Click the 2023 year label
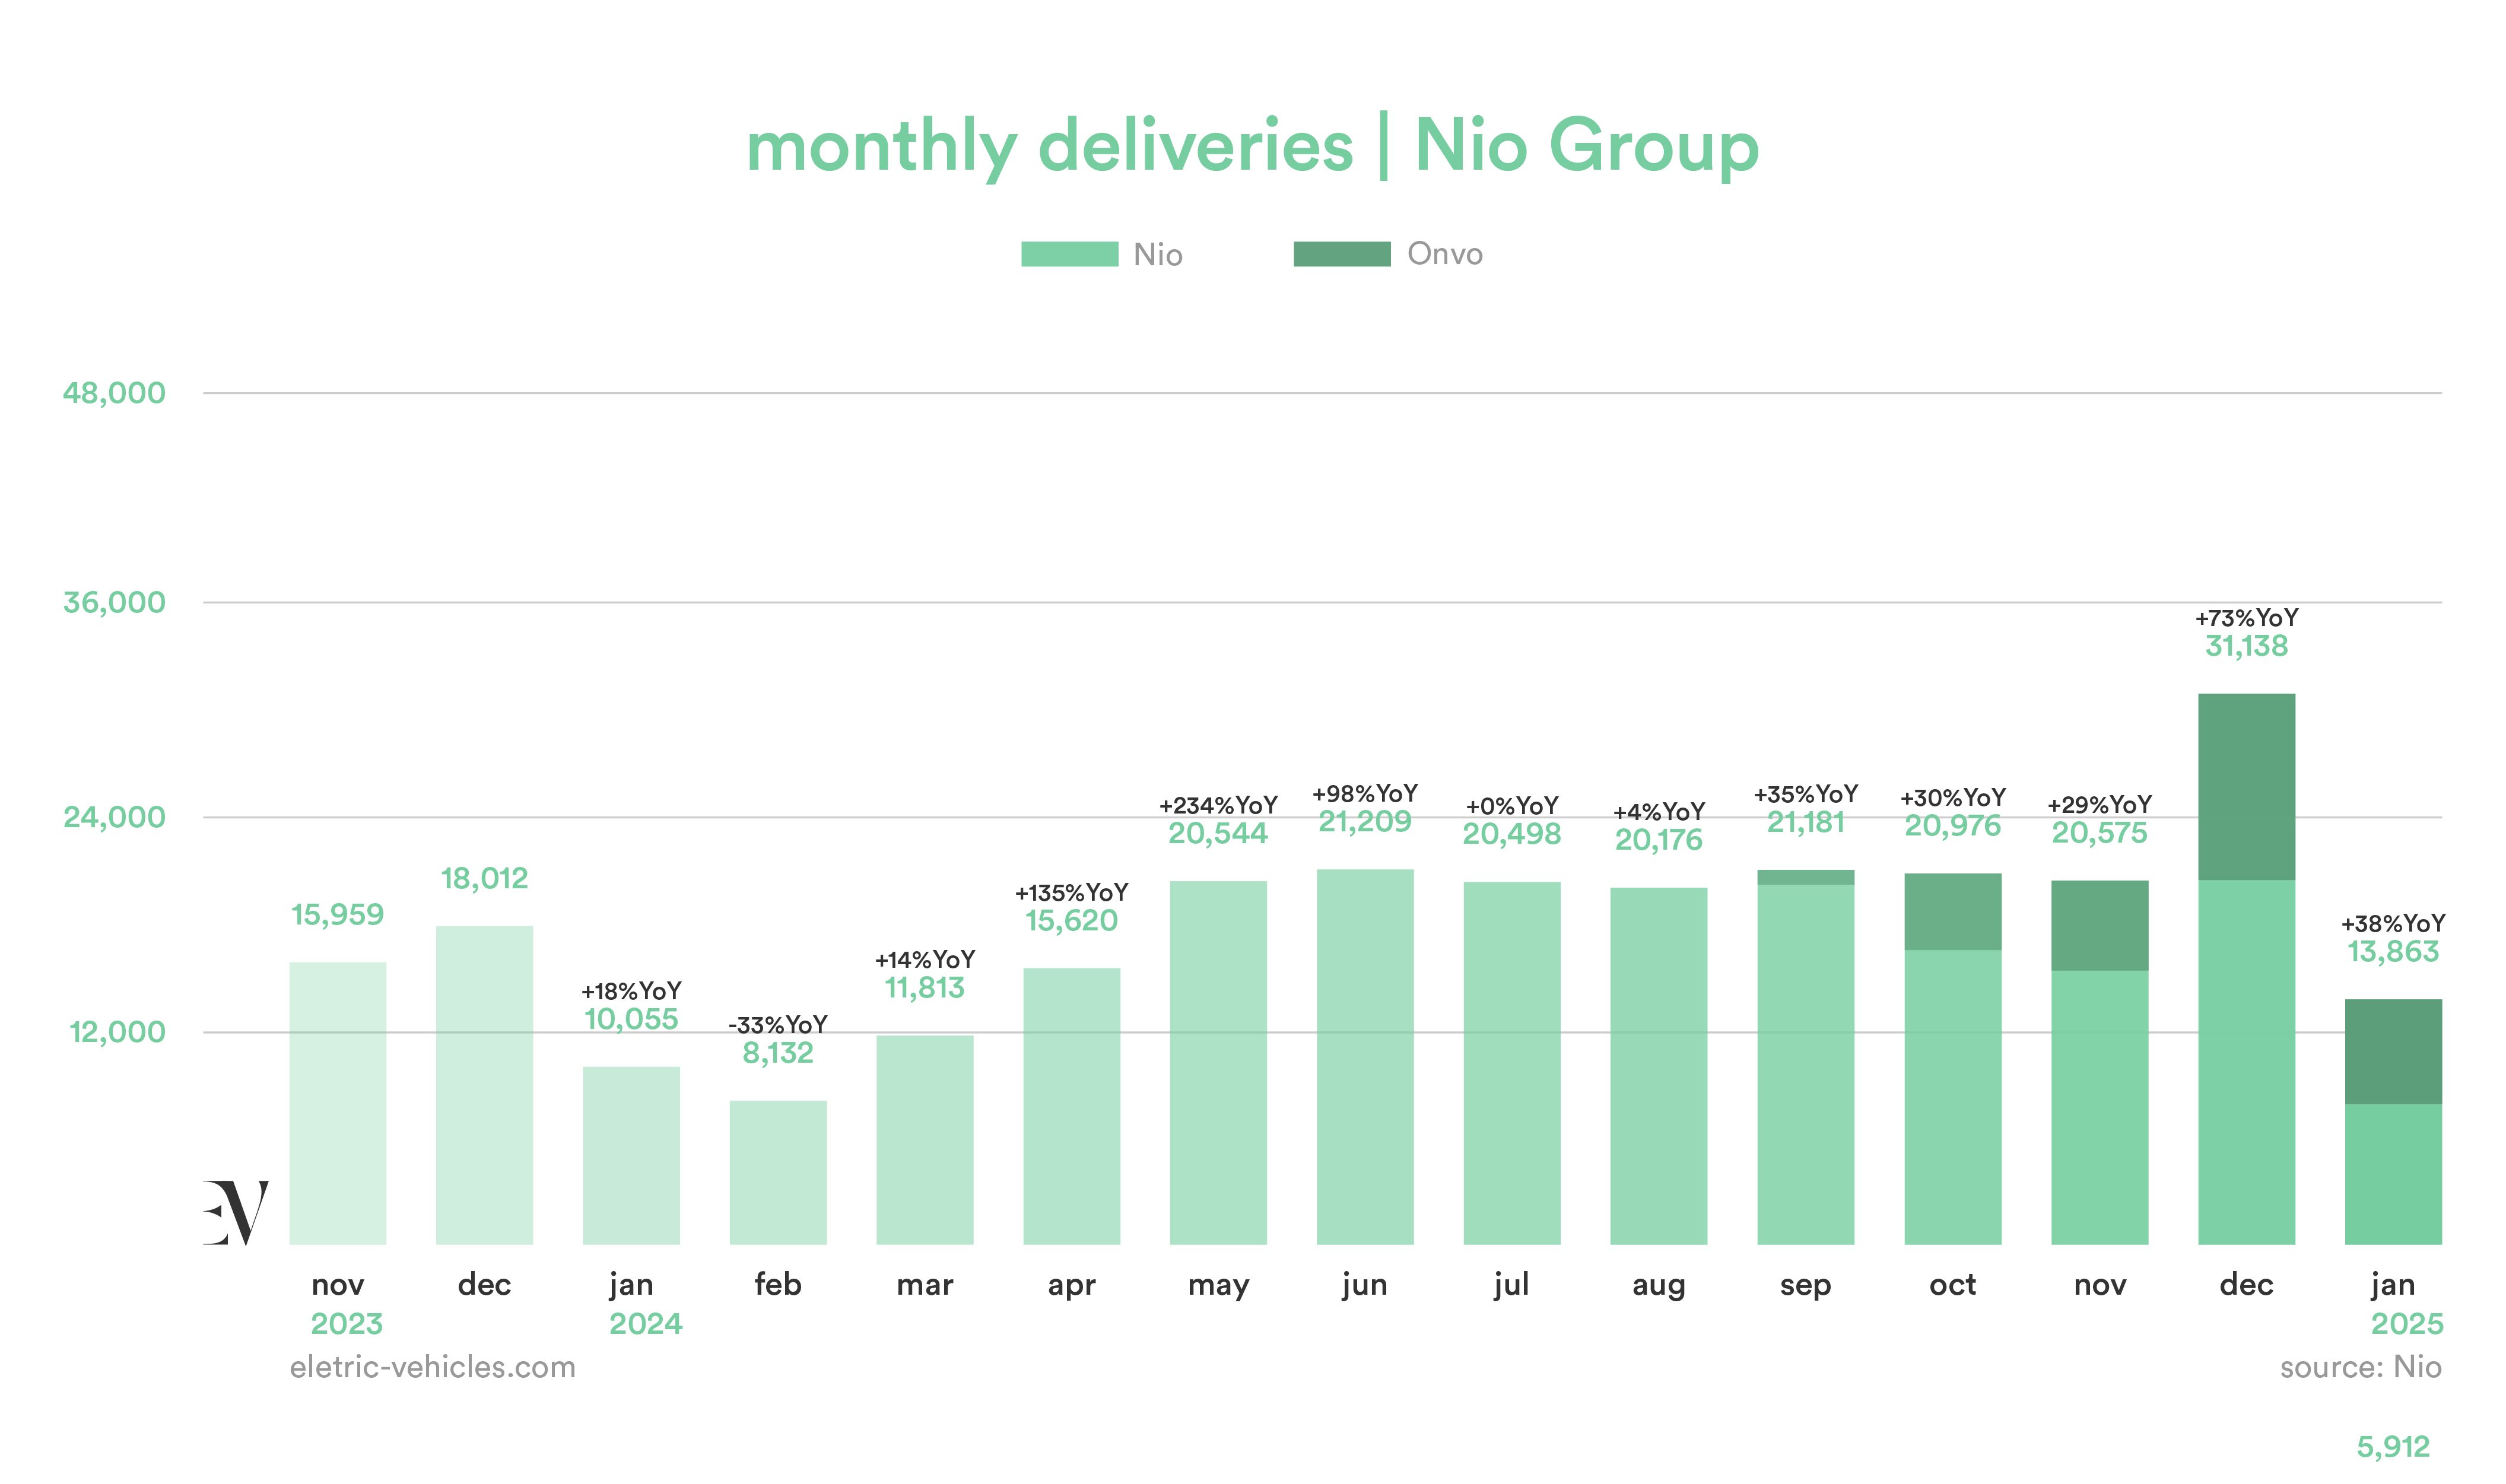This screenshot has height=1484, width=2506. click(x=347, y=1325)
